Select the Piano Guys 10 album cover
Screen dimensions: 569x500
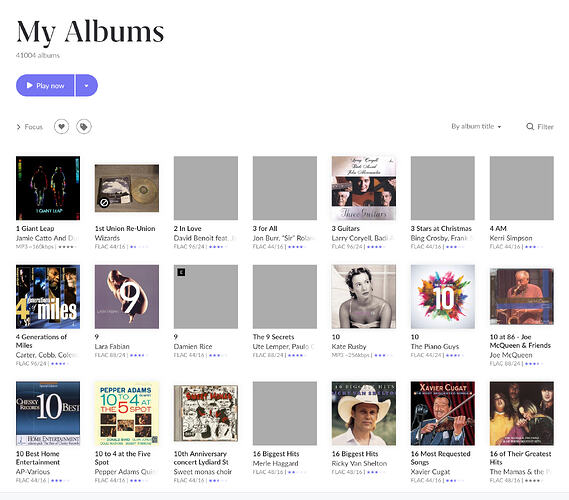coord(443,296)
